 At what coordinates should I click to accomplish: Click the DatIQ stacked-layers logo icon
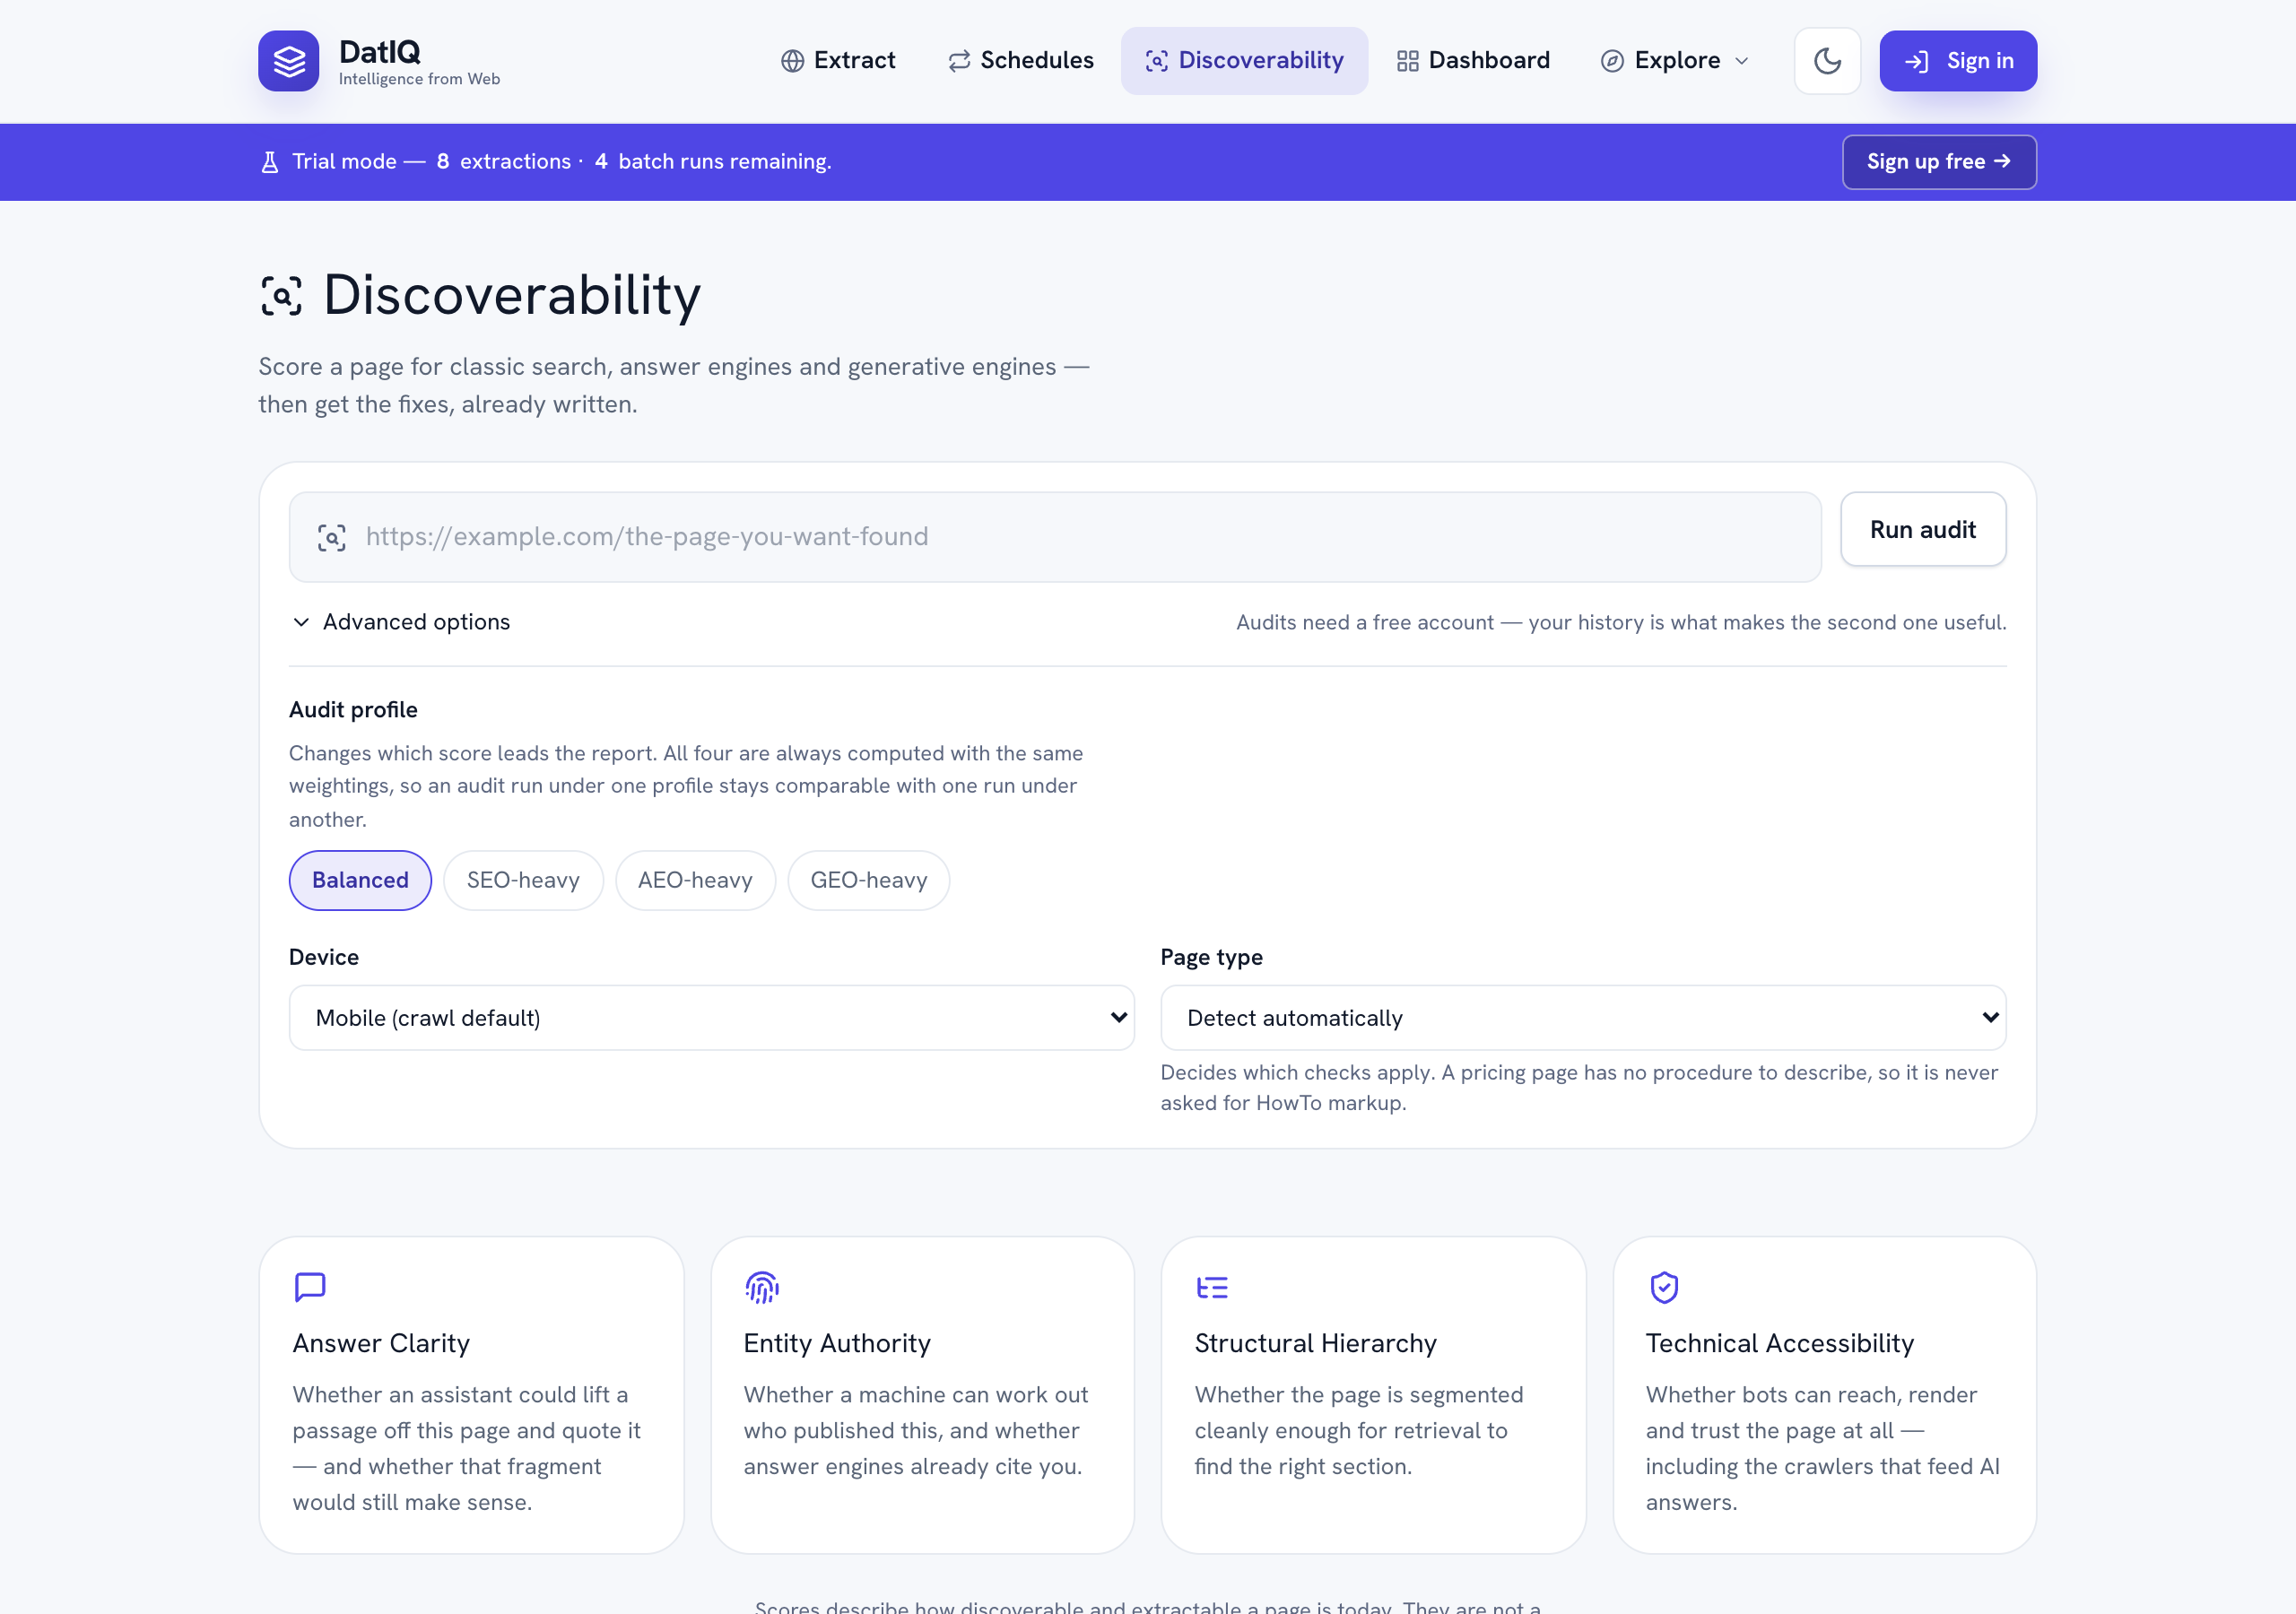pyautogui.click(x=288, y=61)
